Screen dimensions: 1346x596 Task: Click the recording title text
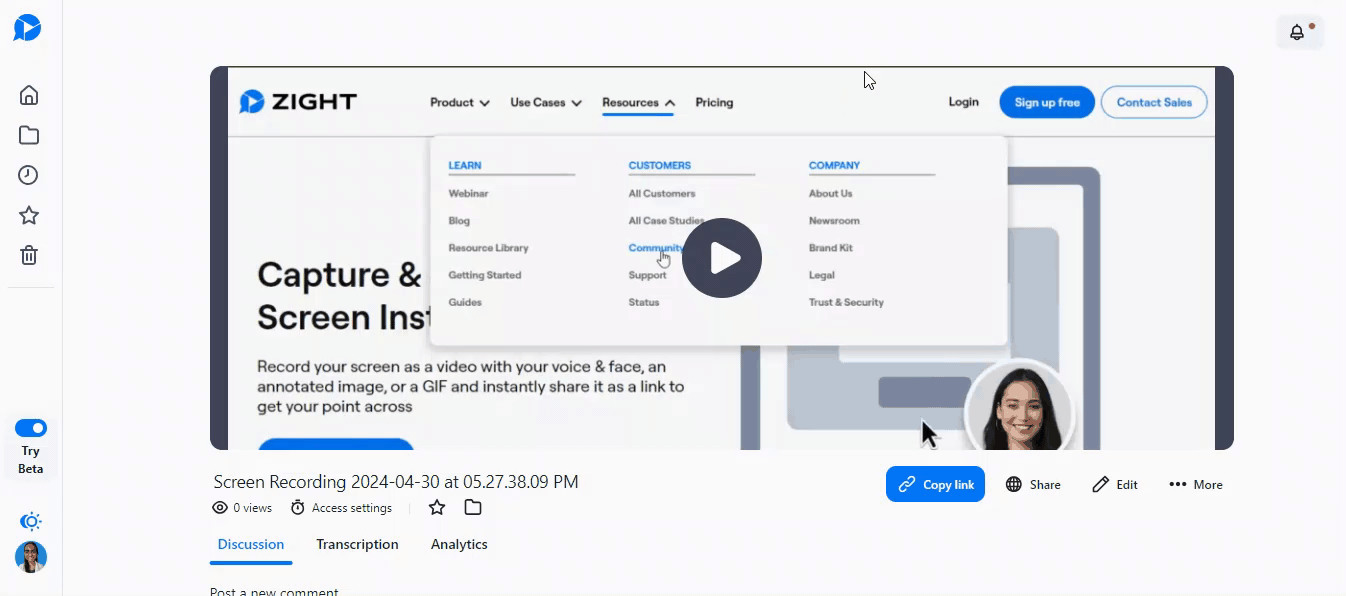[396, 482]
